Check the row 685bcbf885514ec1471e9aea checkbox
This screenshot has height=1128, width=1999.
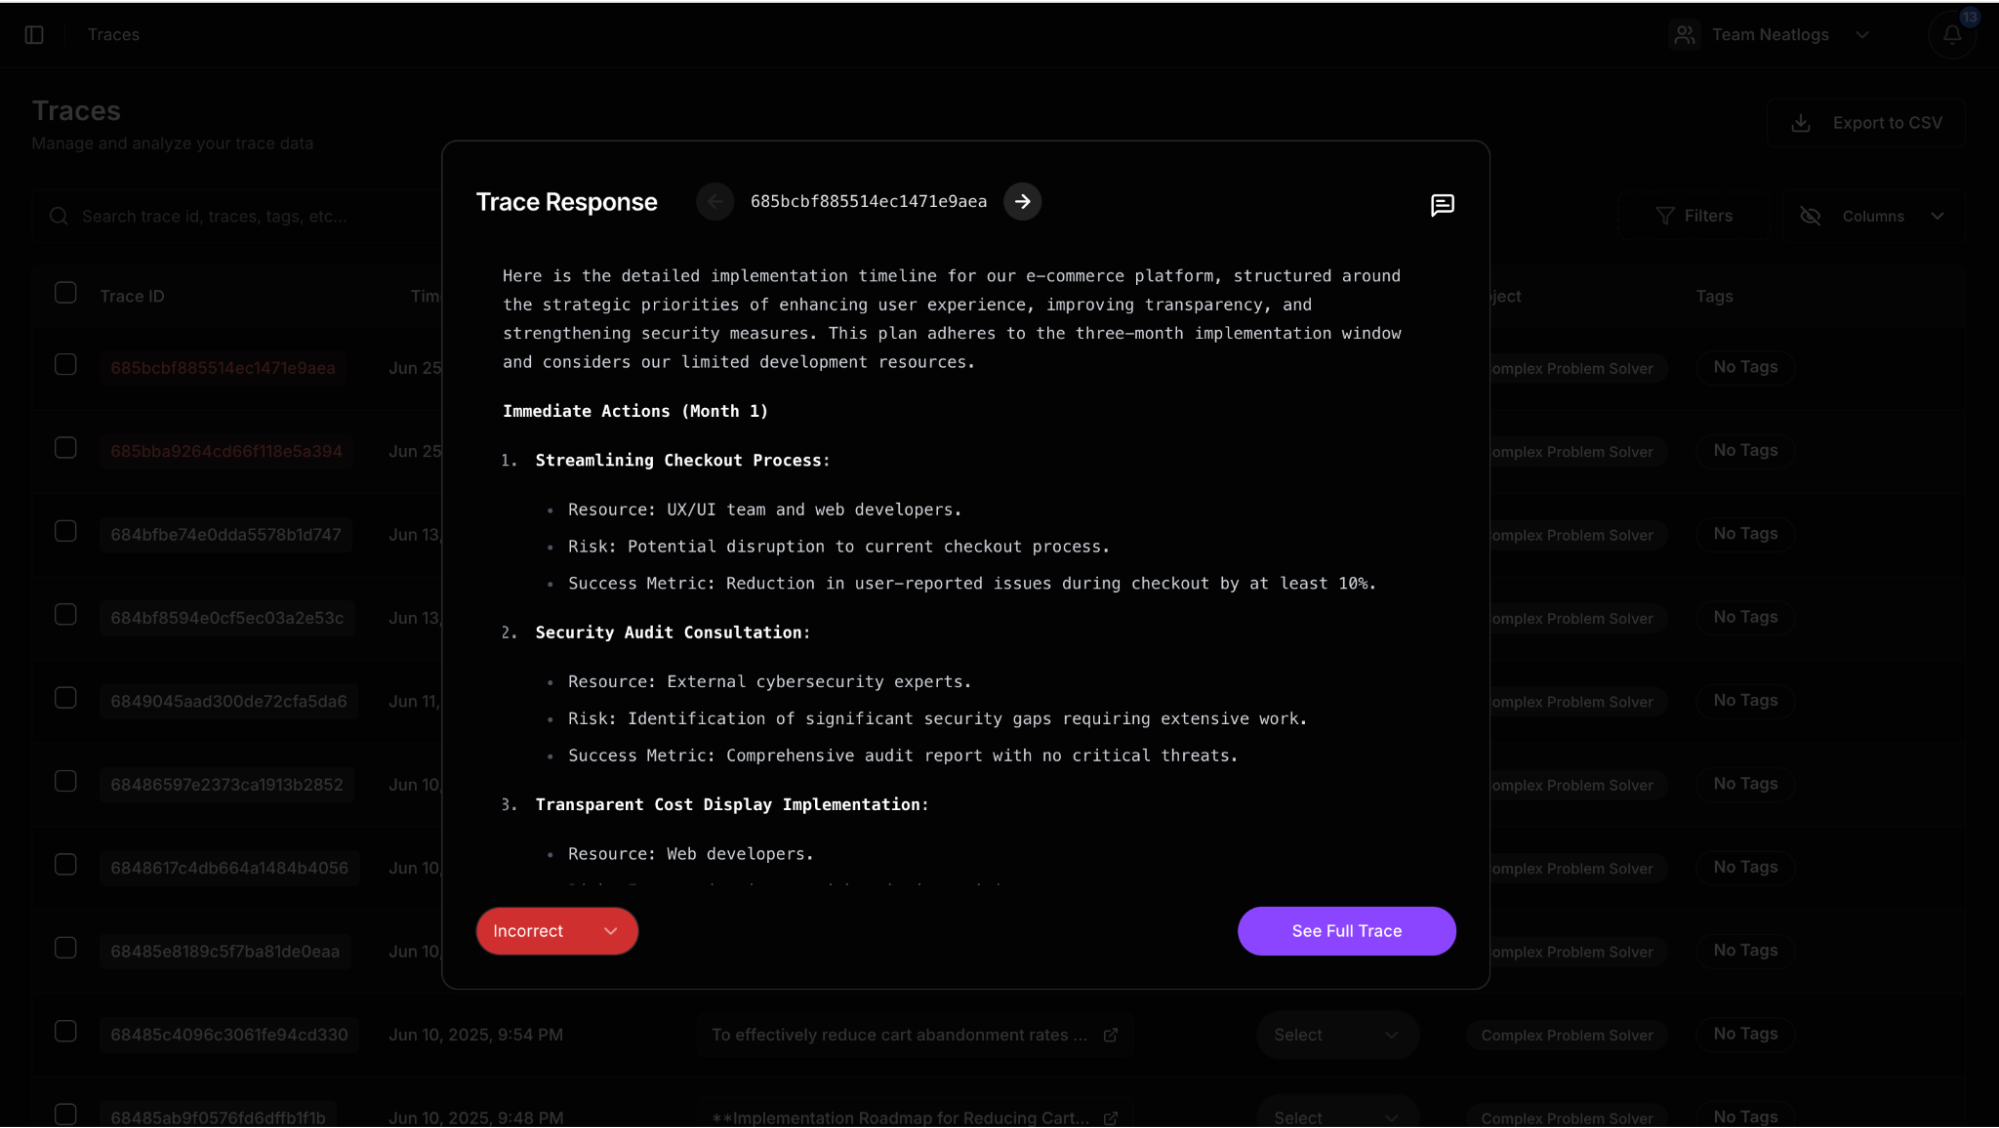66,365
